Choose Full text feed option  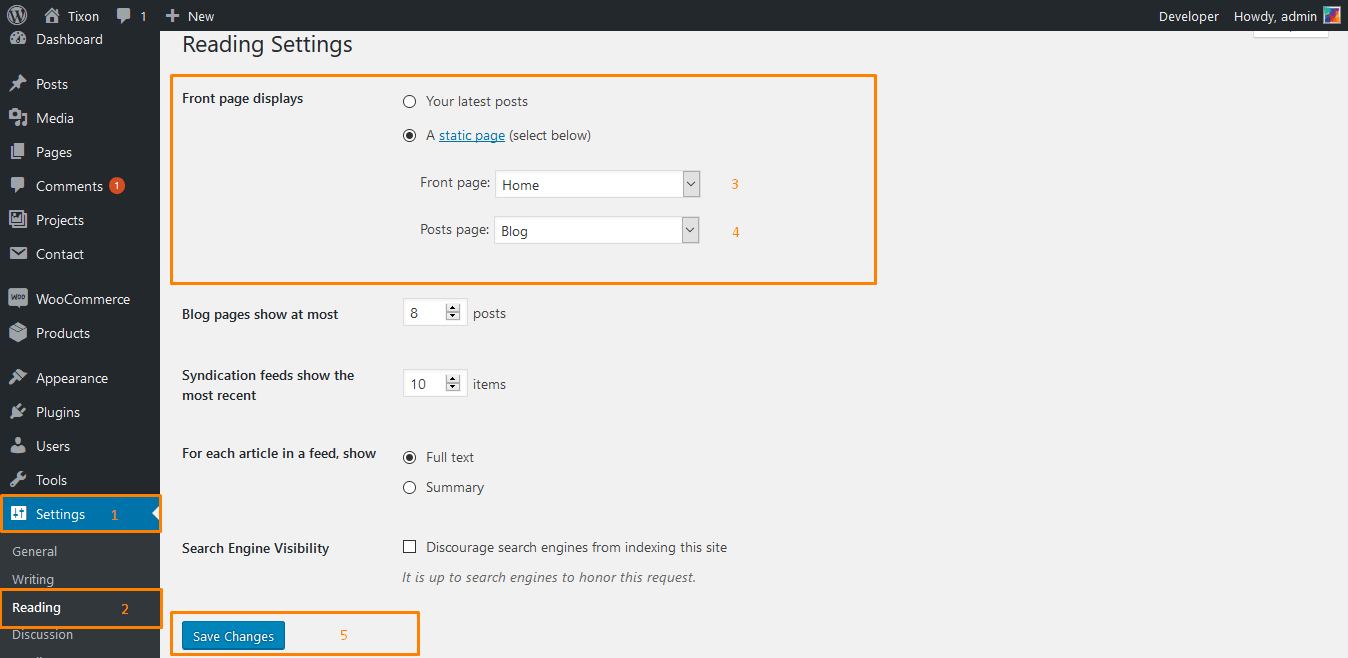[409, 457]
